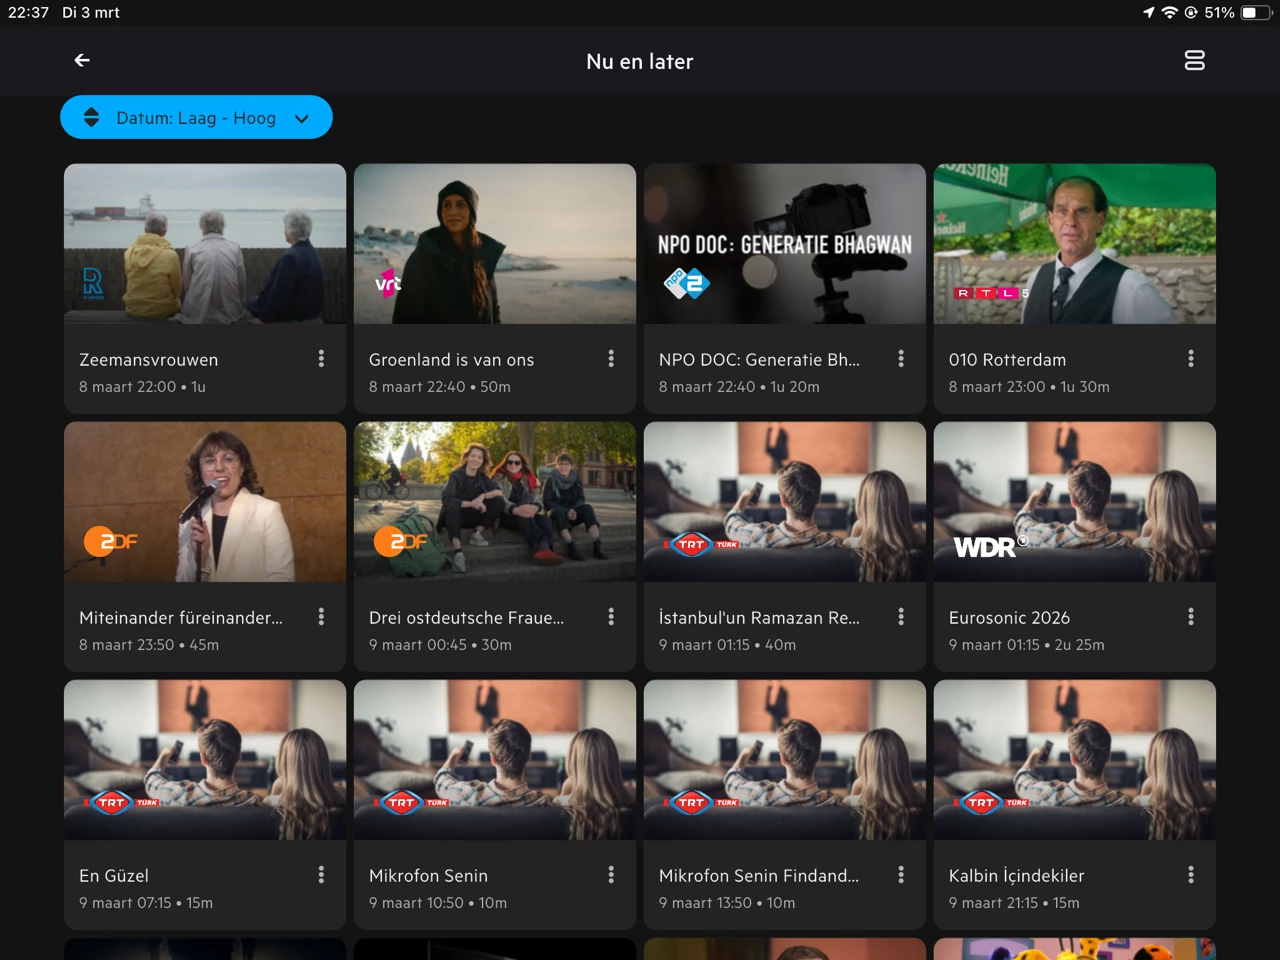
Task: Open the Zeemansvrouwen thumbnail
Action: [205, 244]
